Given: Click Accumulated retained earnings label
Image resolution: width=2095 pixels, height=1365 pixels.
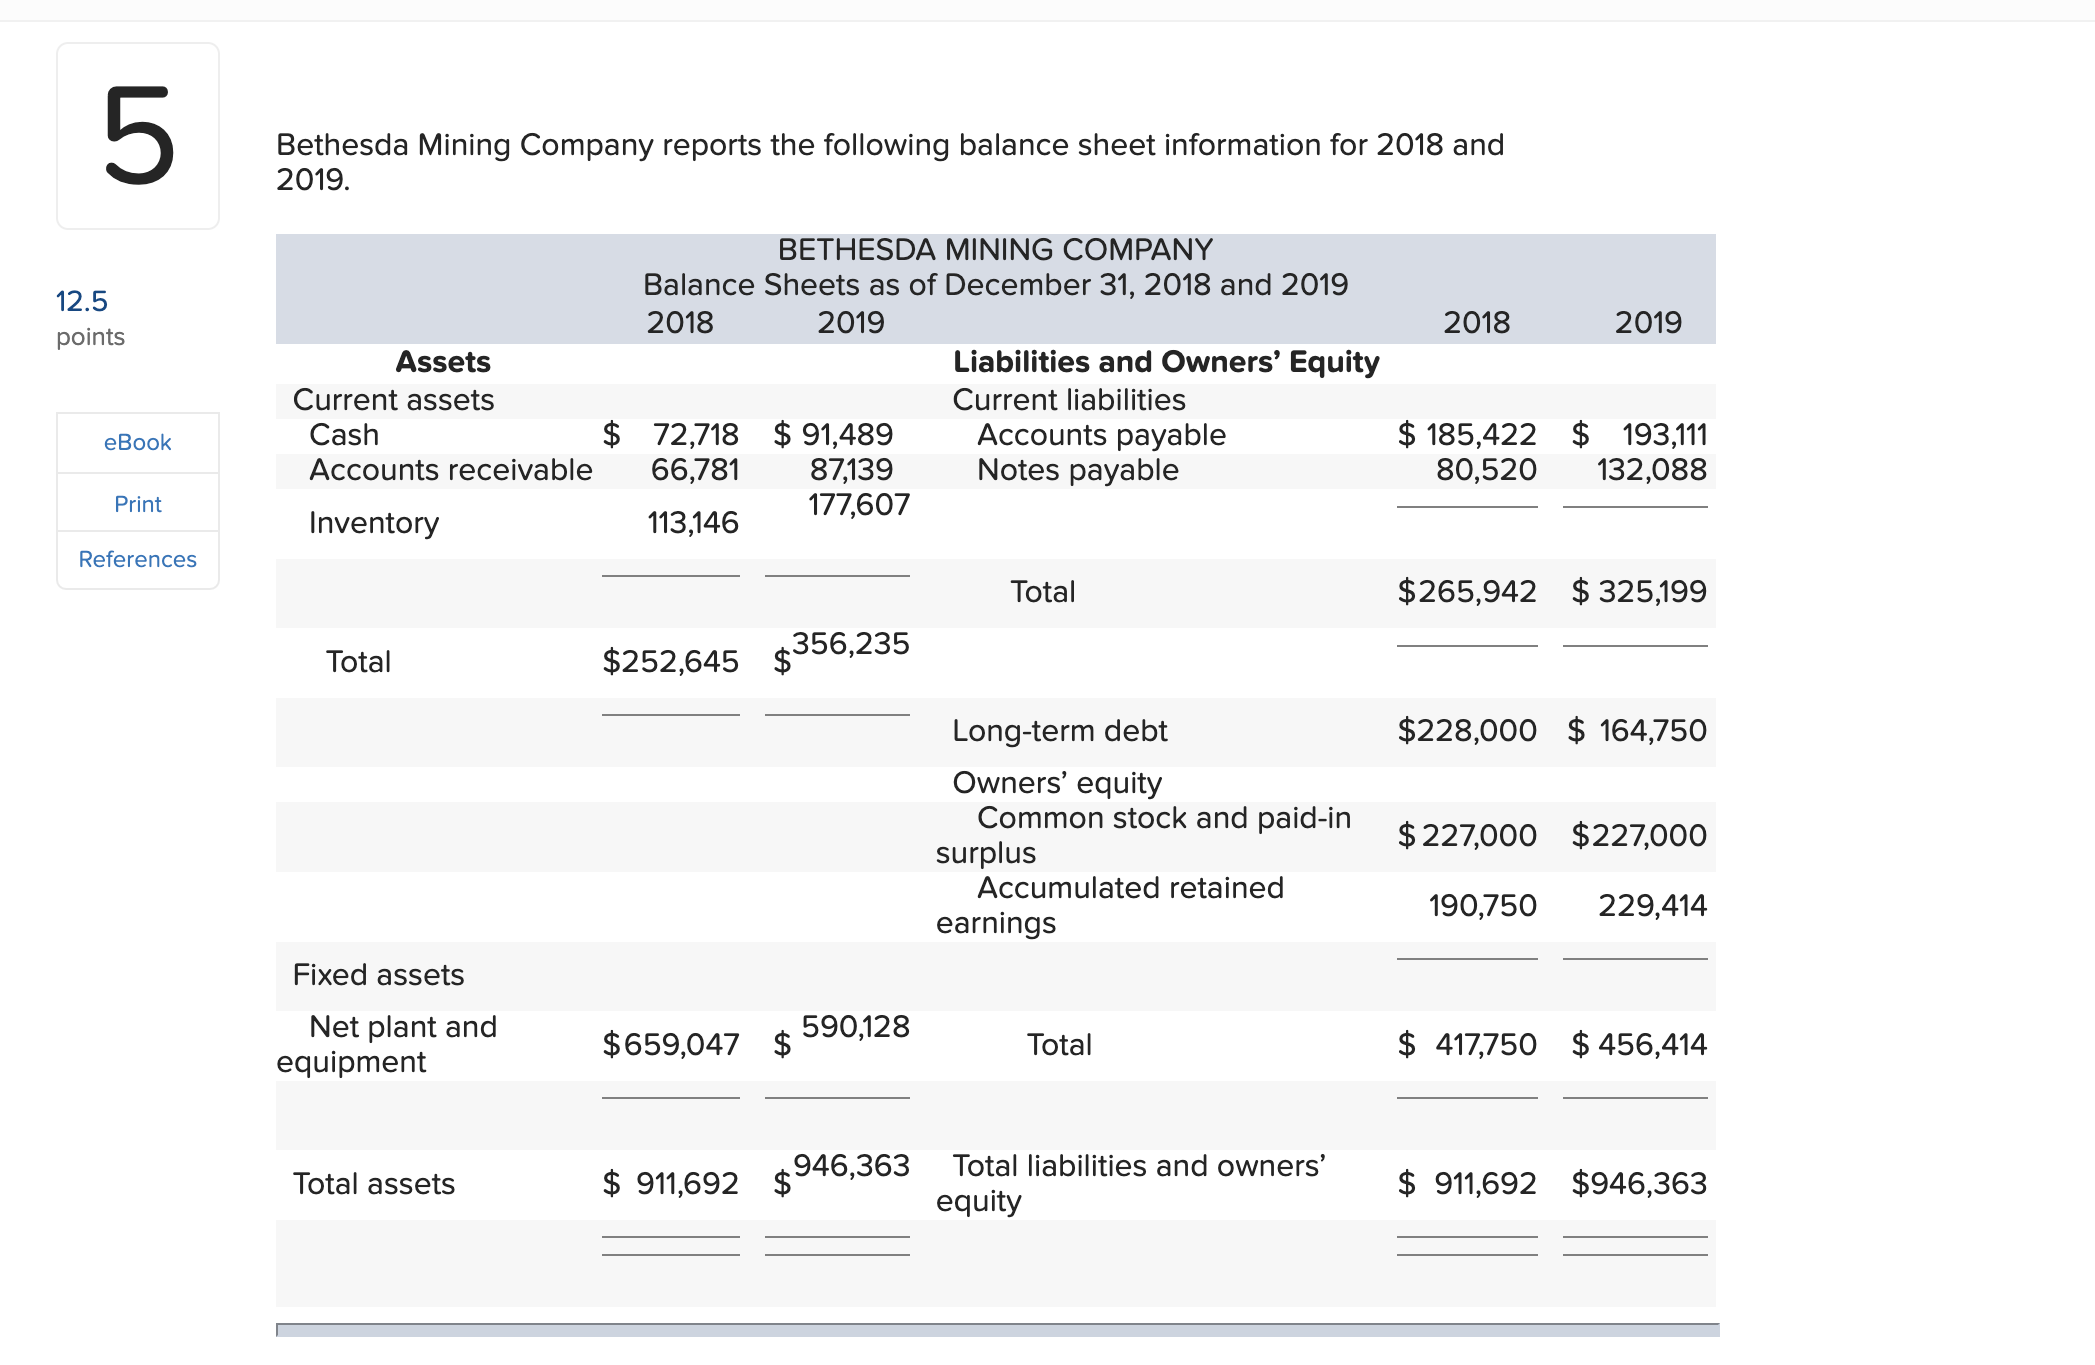Looking at the screenshot, I should coord(1110,905).
